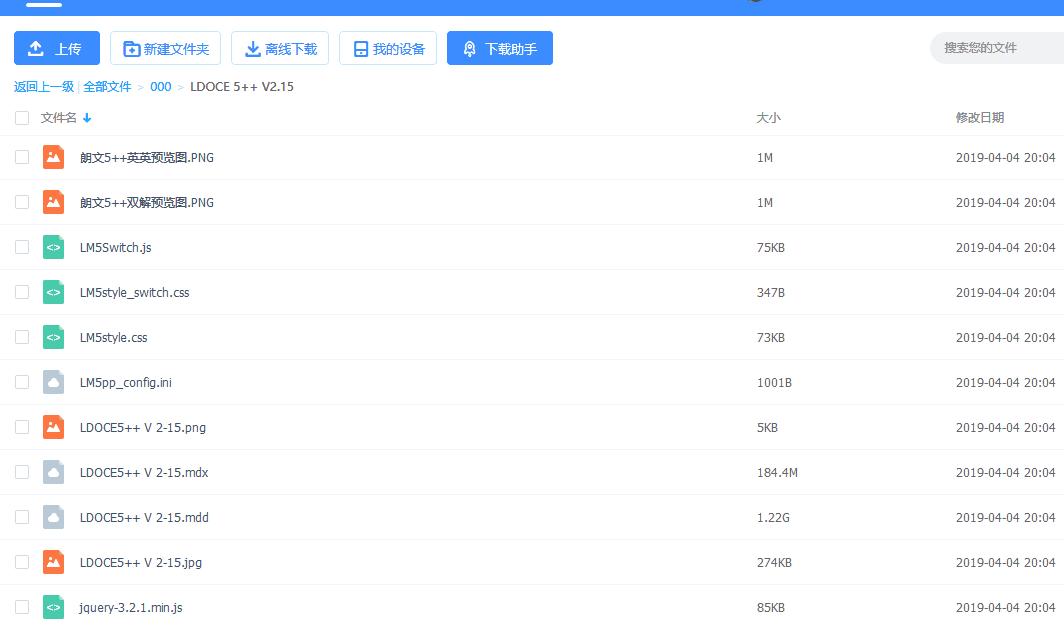Create new folder with 新建文件夹
1064x627 pixels.
(166, 48)
